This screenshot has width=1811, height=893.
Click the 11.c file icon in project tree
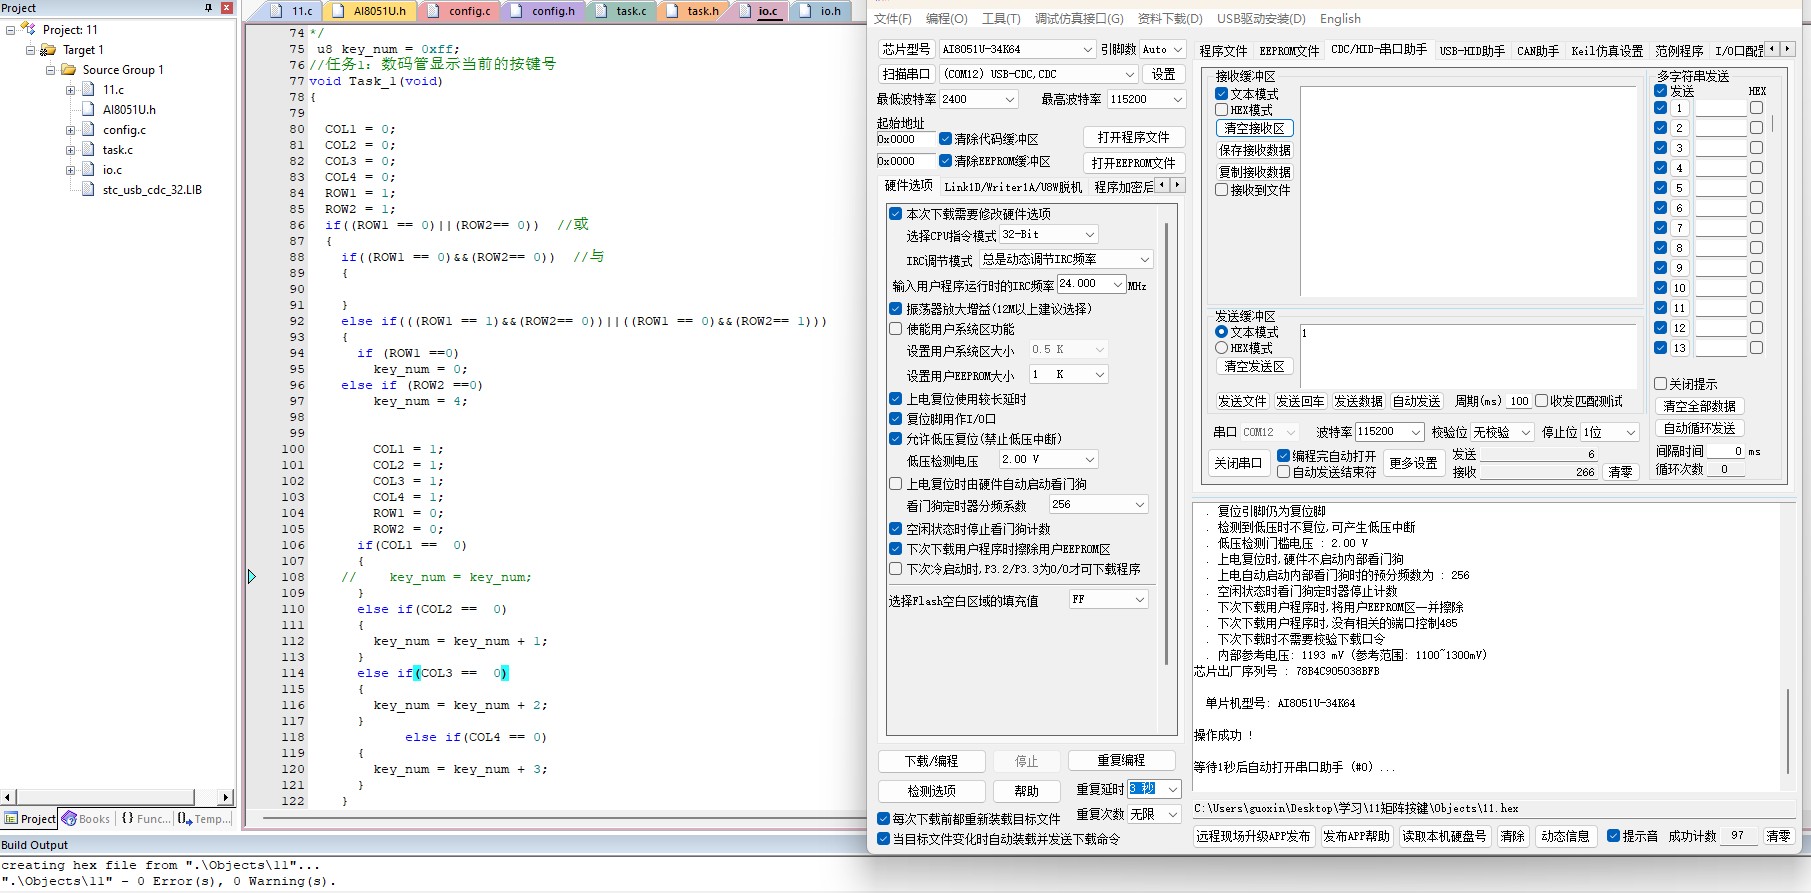point(88,90)
